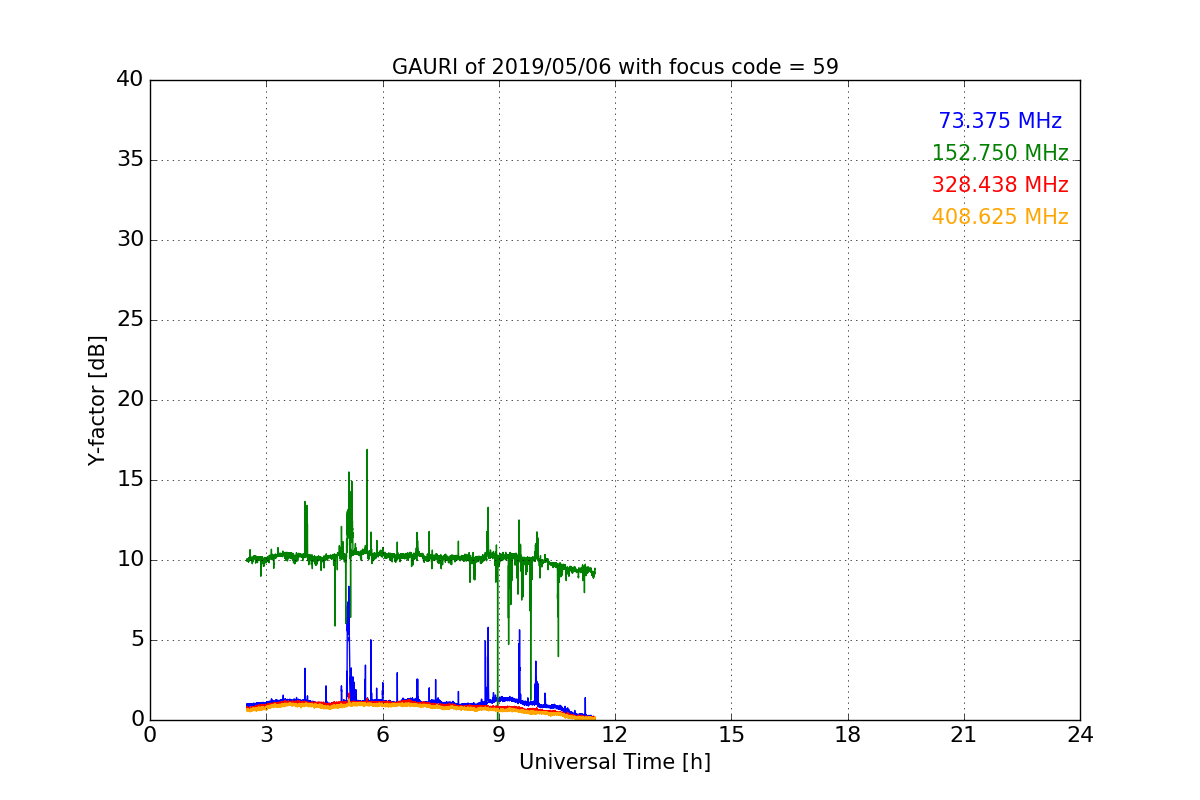Select the 408.625 MHz legend label

click(1000, 217)
